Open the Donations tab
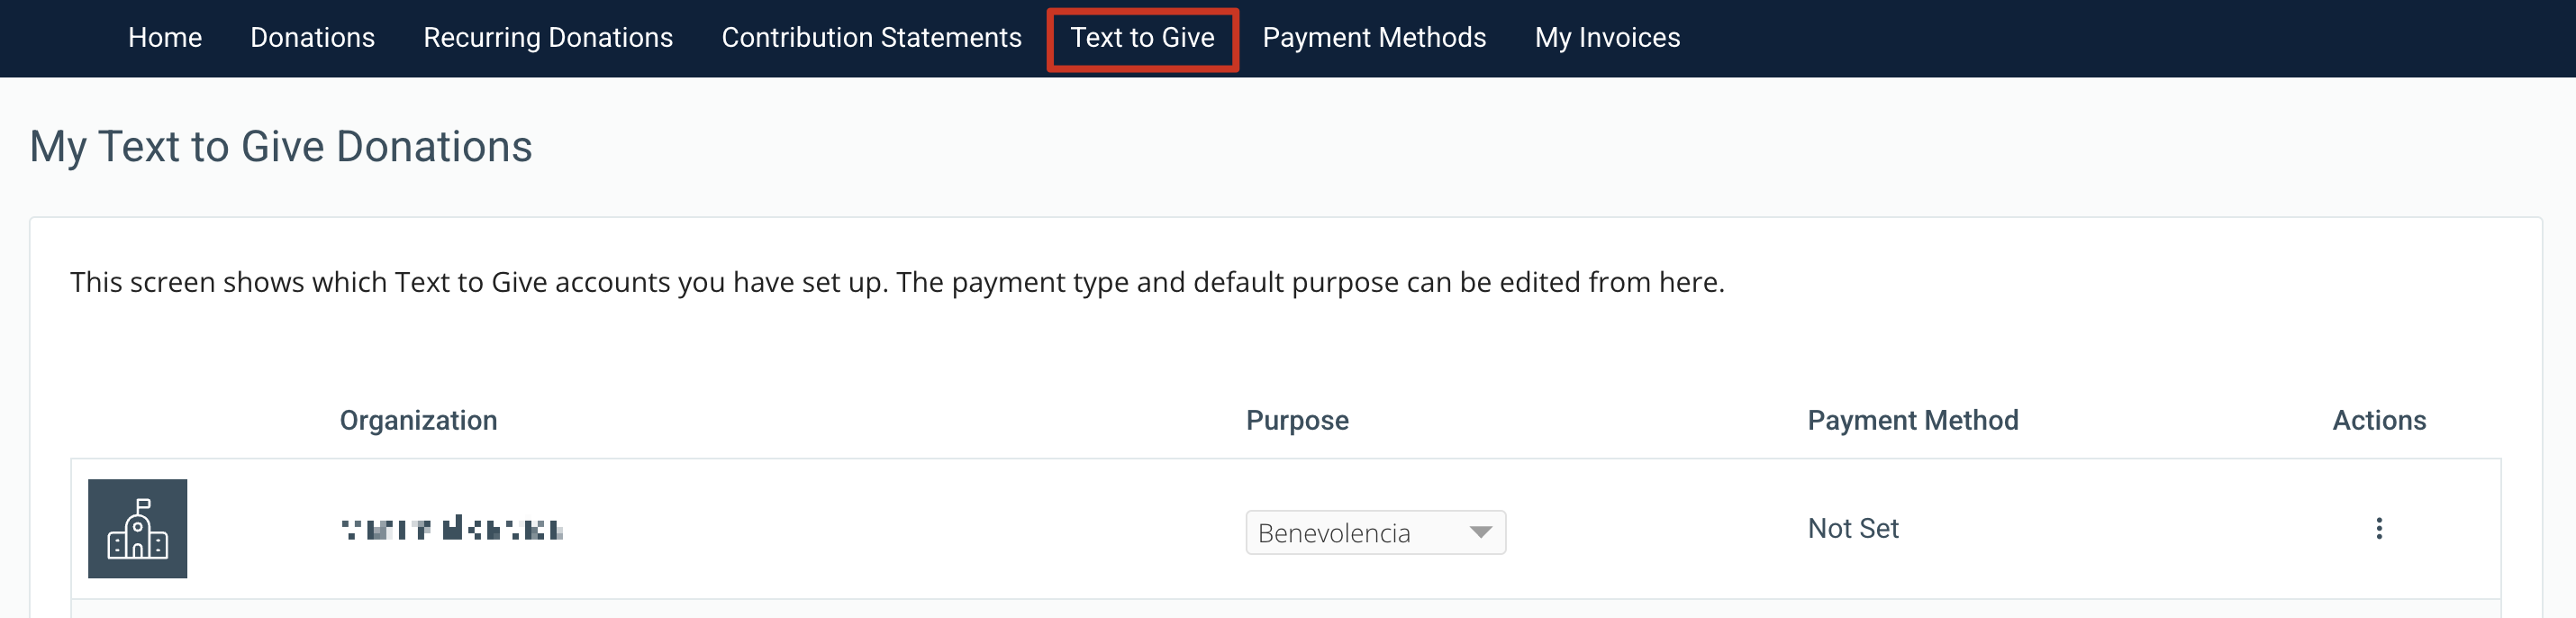This screenshot has height=618, width=2576. (312, 38)
